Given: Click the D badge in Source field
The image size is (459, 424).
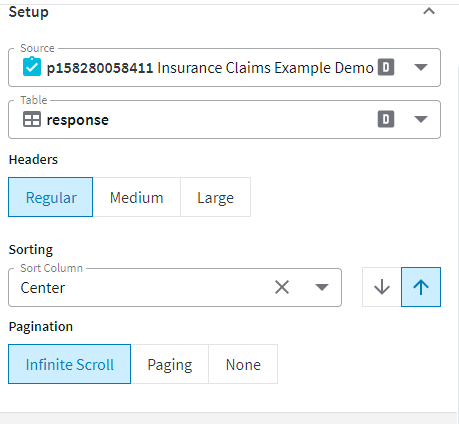Looking at the screenshot, I should (386, 67).
